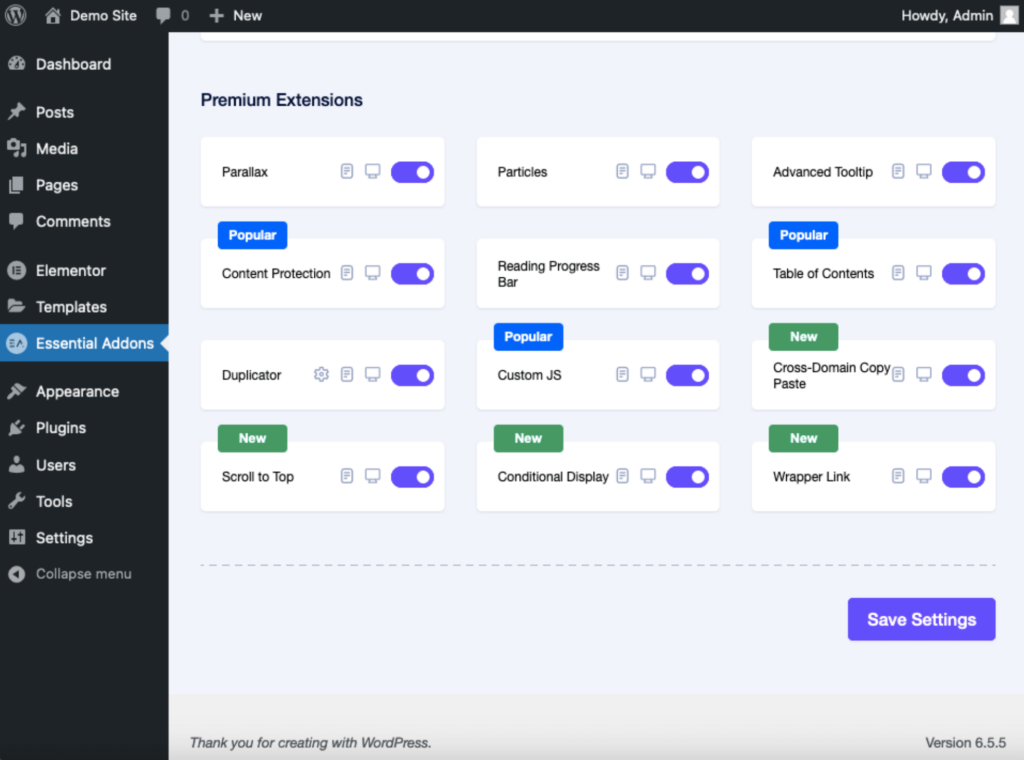The width and height of the screenshot is (1024, 760).
Task: Switch off Custom JS toggle
Action: [x=687, y=375]
